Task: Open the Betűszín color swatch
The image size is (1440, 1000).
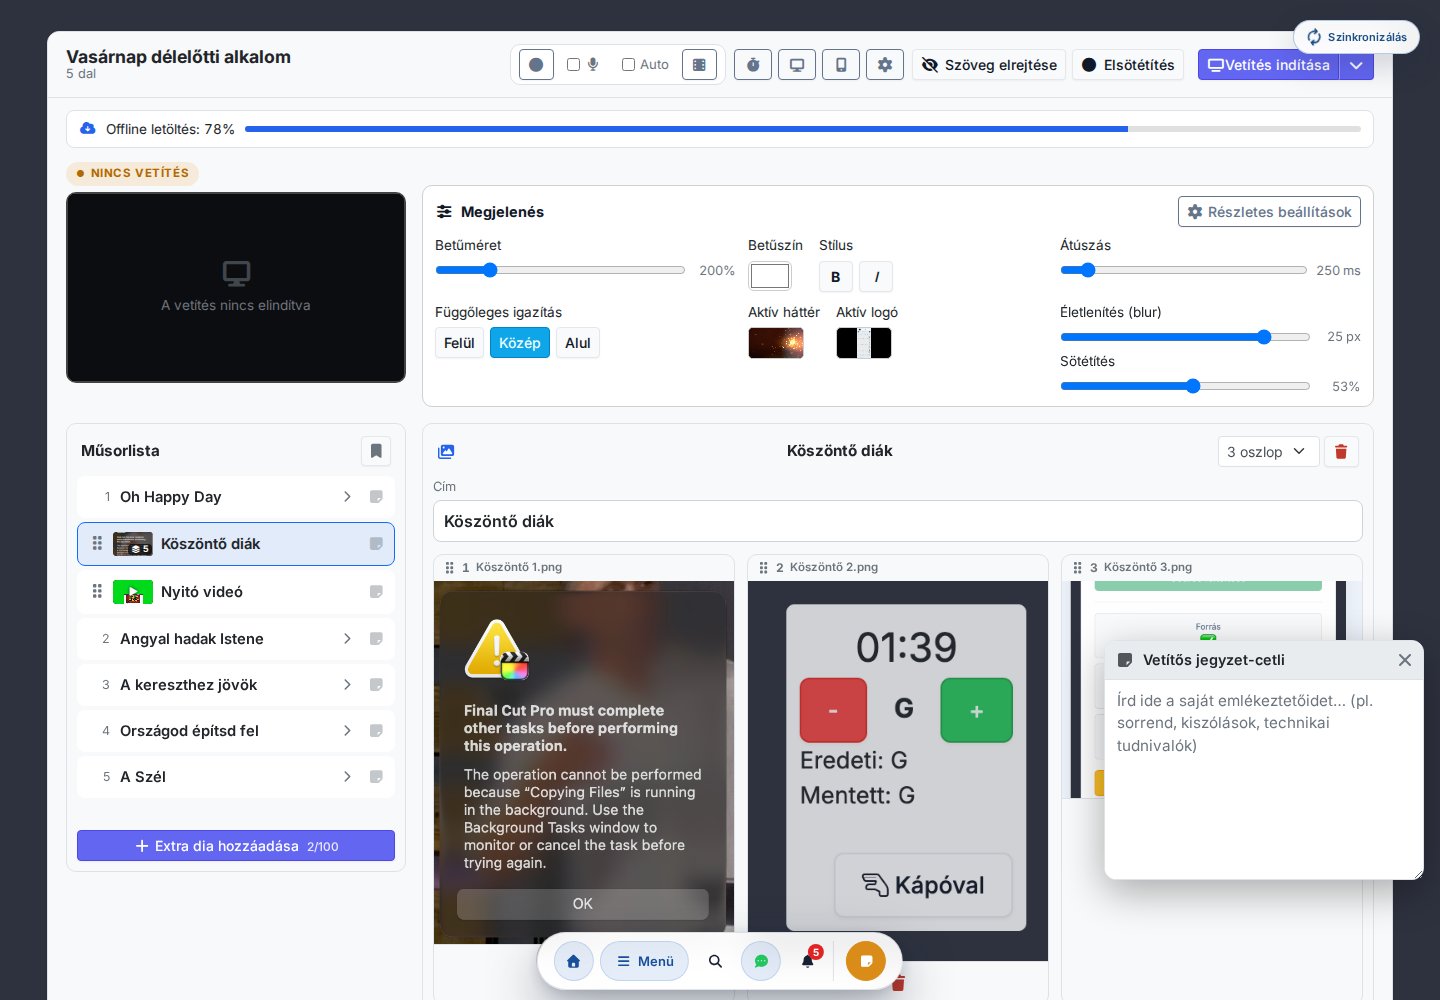Action: coord(770,276)
